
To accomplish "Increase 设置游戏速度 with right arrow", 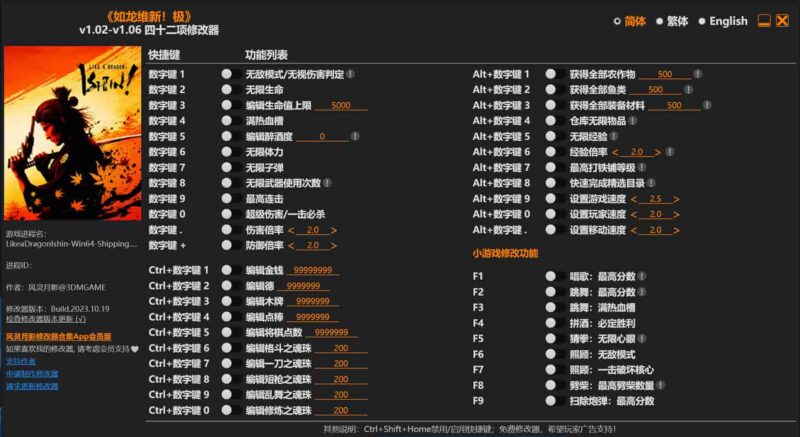I will tap(677, 199).
